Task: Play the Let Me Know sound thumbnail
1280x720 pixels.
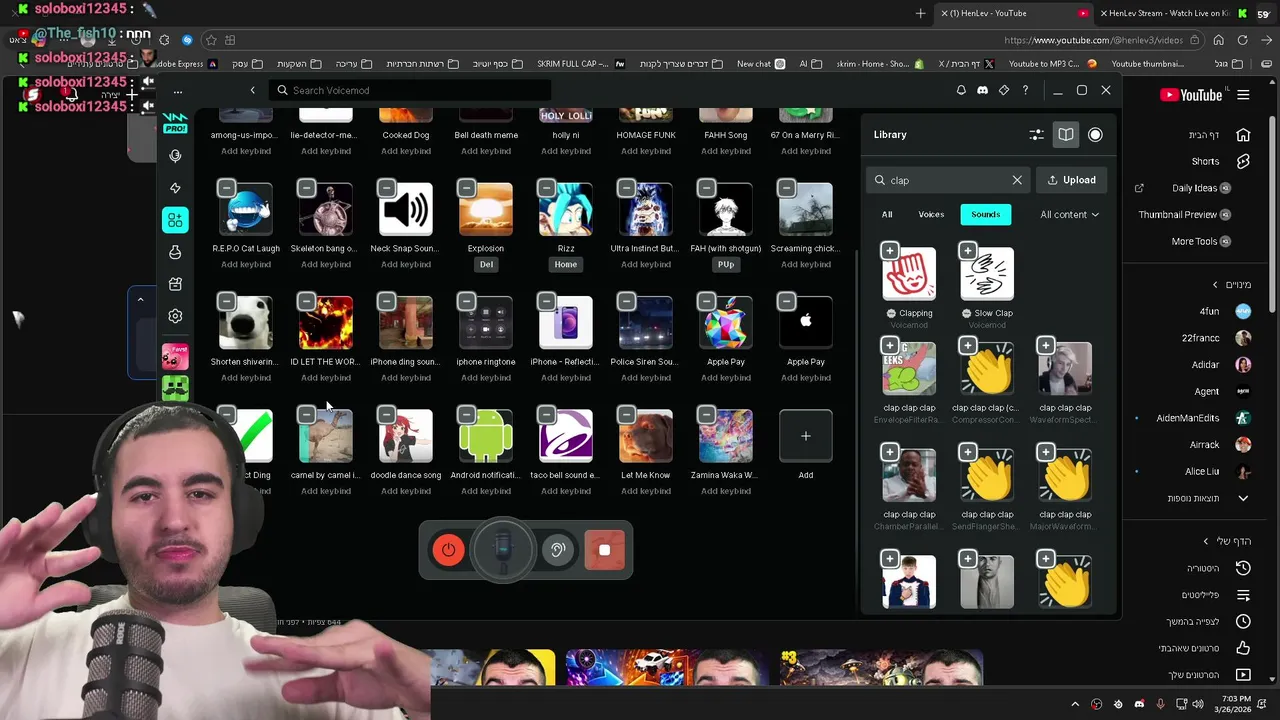Action: tap(646, 436)
